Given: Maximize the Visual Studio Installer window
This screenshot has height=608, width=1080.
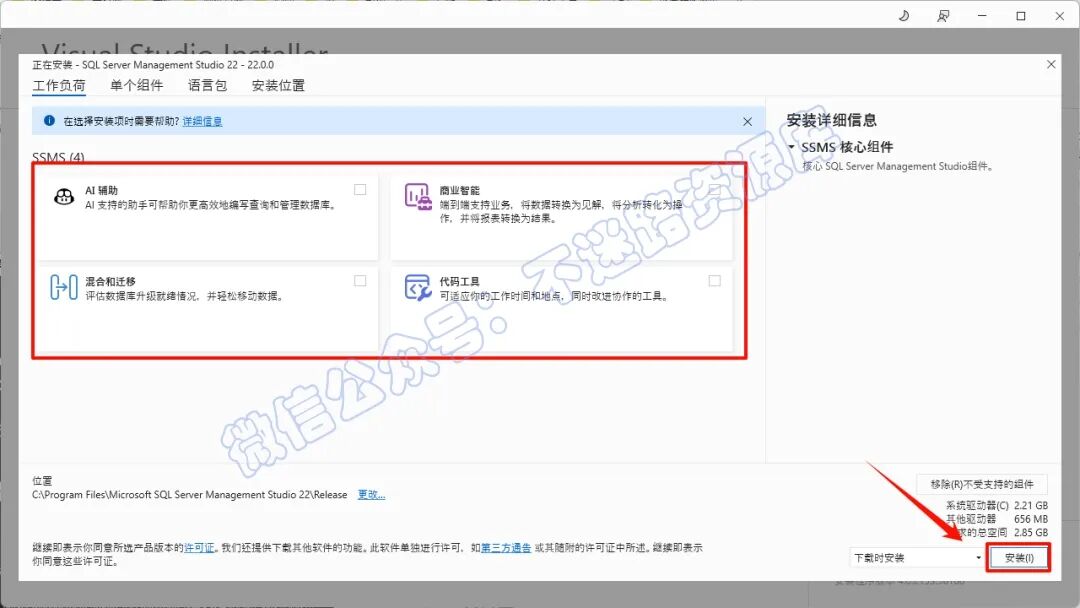Looking at the screenshot, I should click(x=1021, y=15).
